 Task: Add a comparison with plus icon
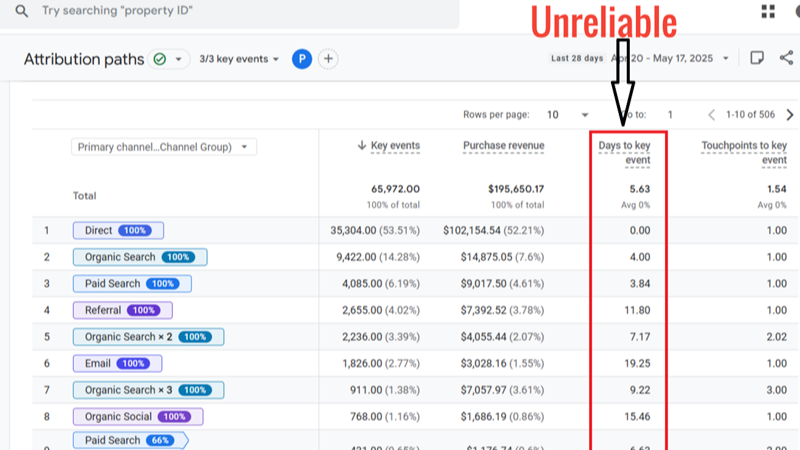tap(328, 59)
